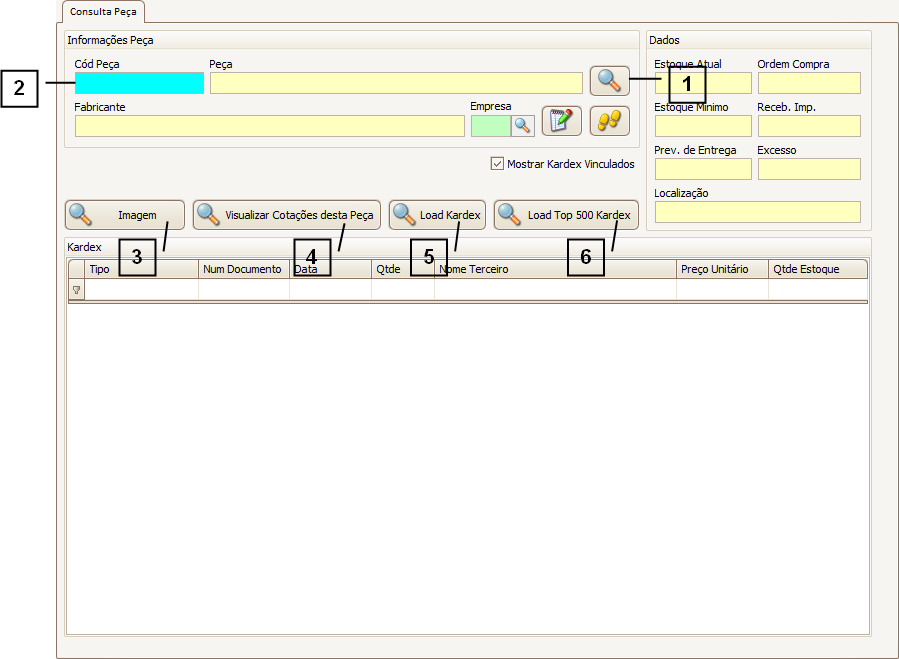The image size is (899, 659).
Task: Click into the Fabricante text field
Action: pyautogui.click(x=269, y=126)
